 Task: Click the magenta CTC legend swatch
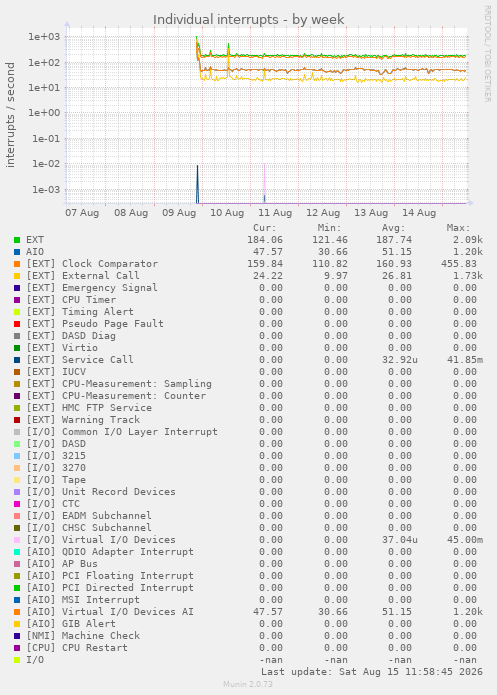tap(17, 504)
